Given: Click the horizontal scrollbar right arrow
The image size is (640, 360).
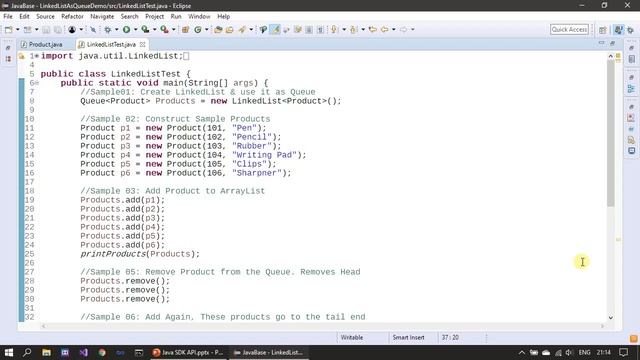Looking at the screenshot, I should point(602,326).
